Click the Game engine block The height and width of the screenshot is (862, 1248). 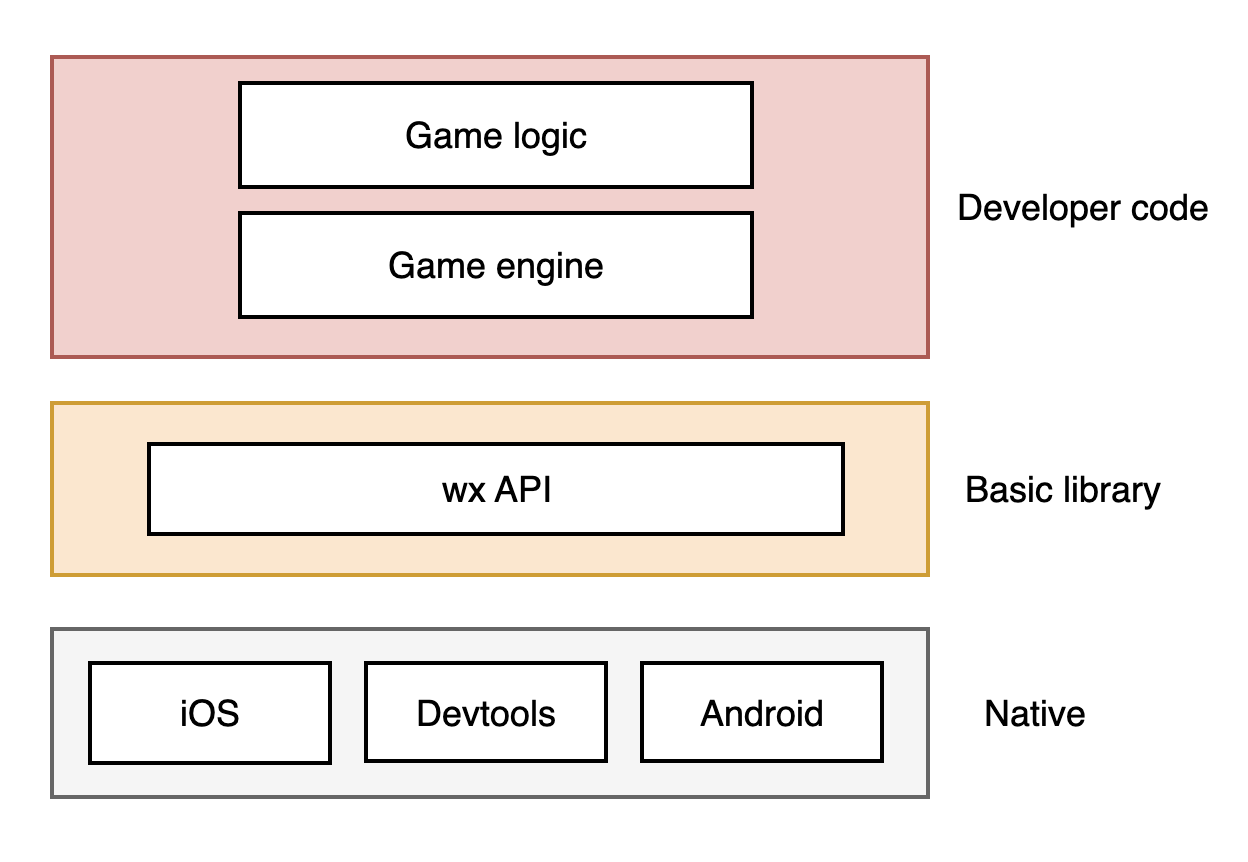pos(495,265)
